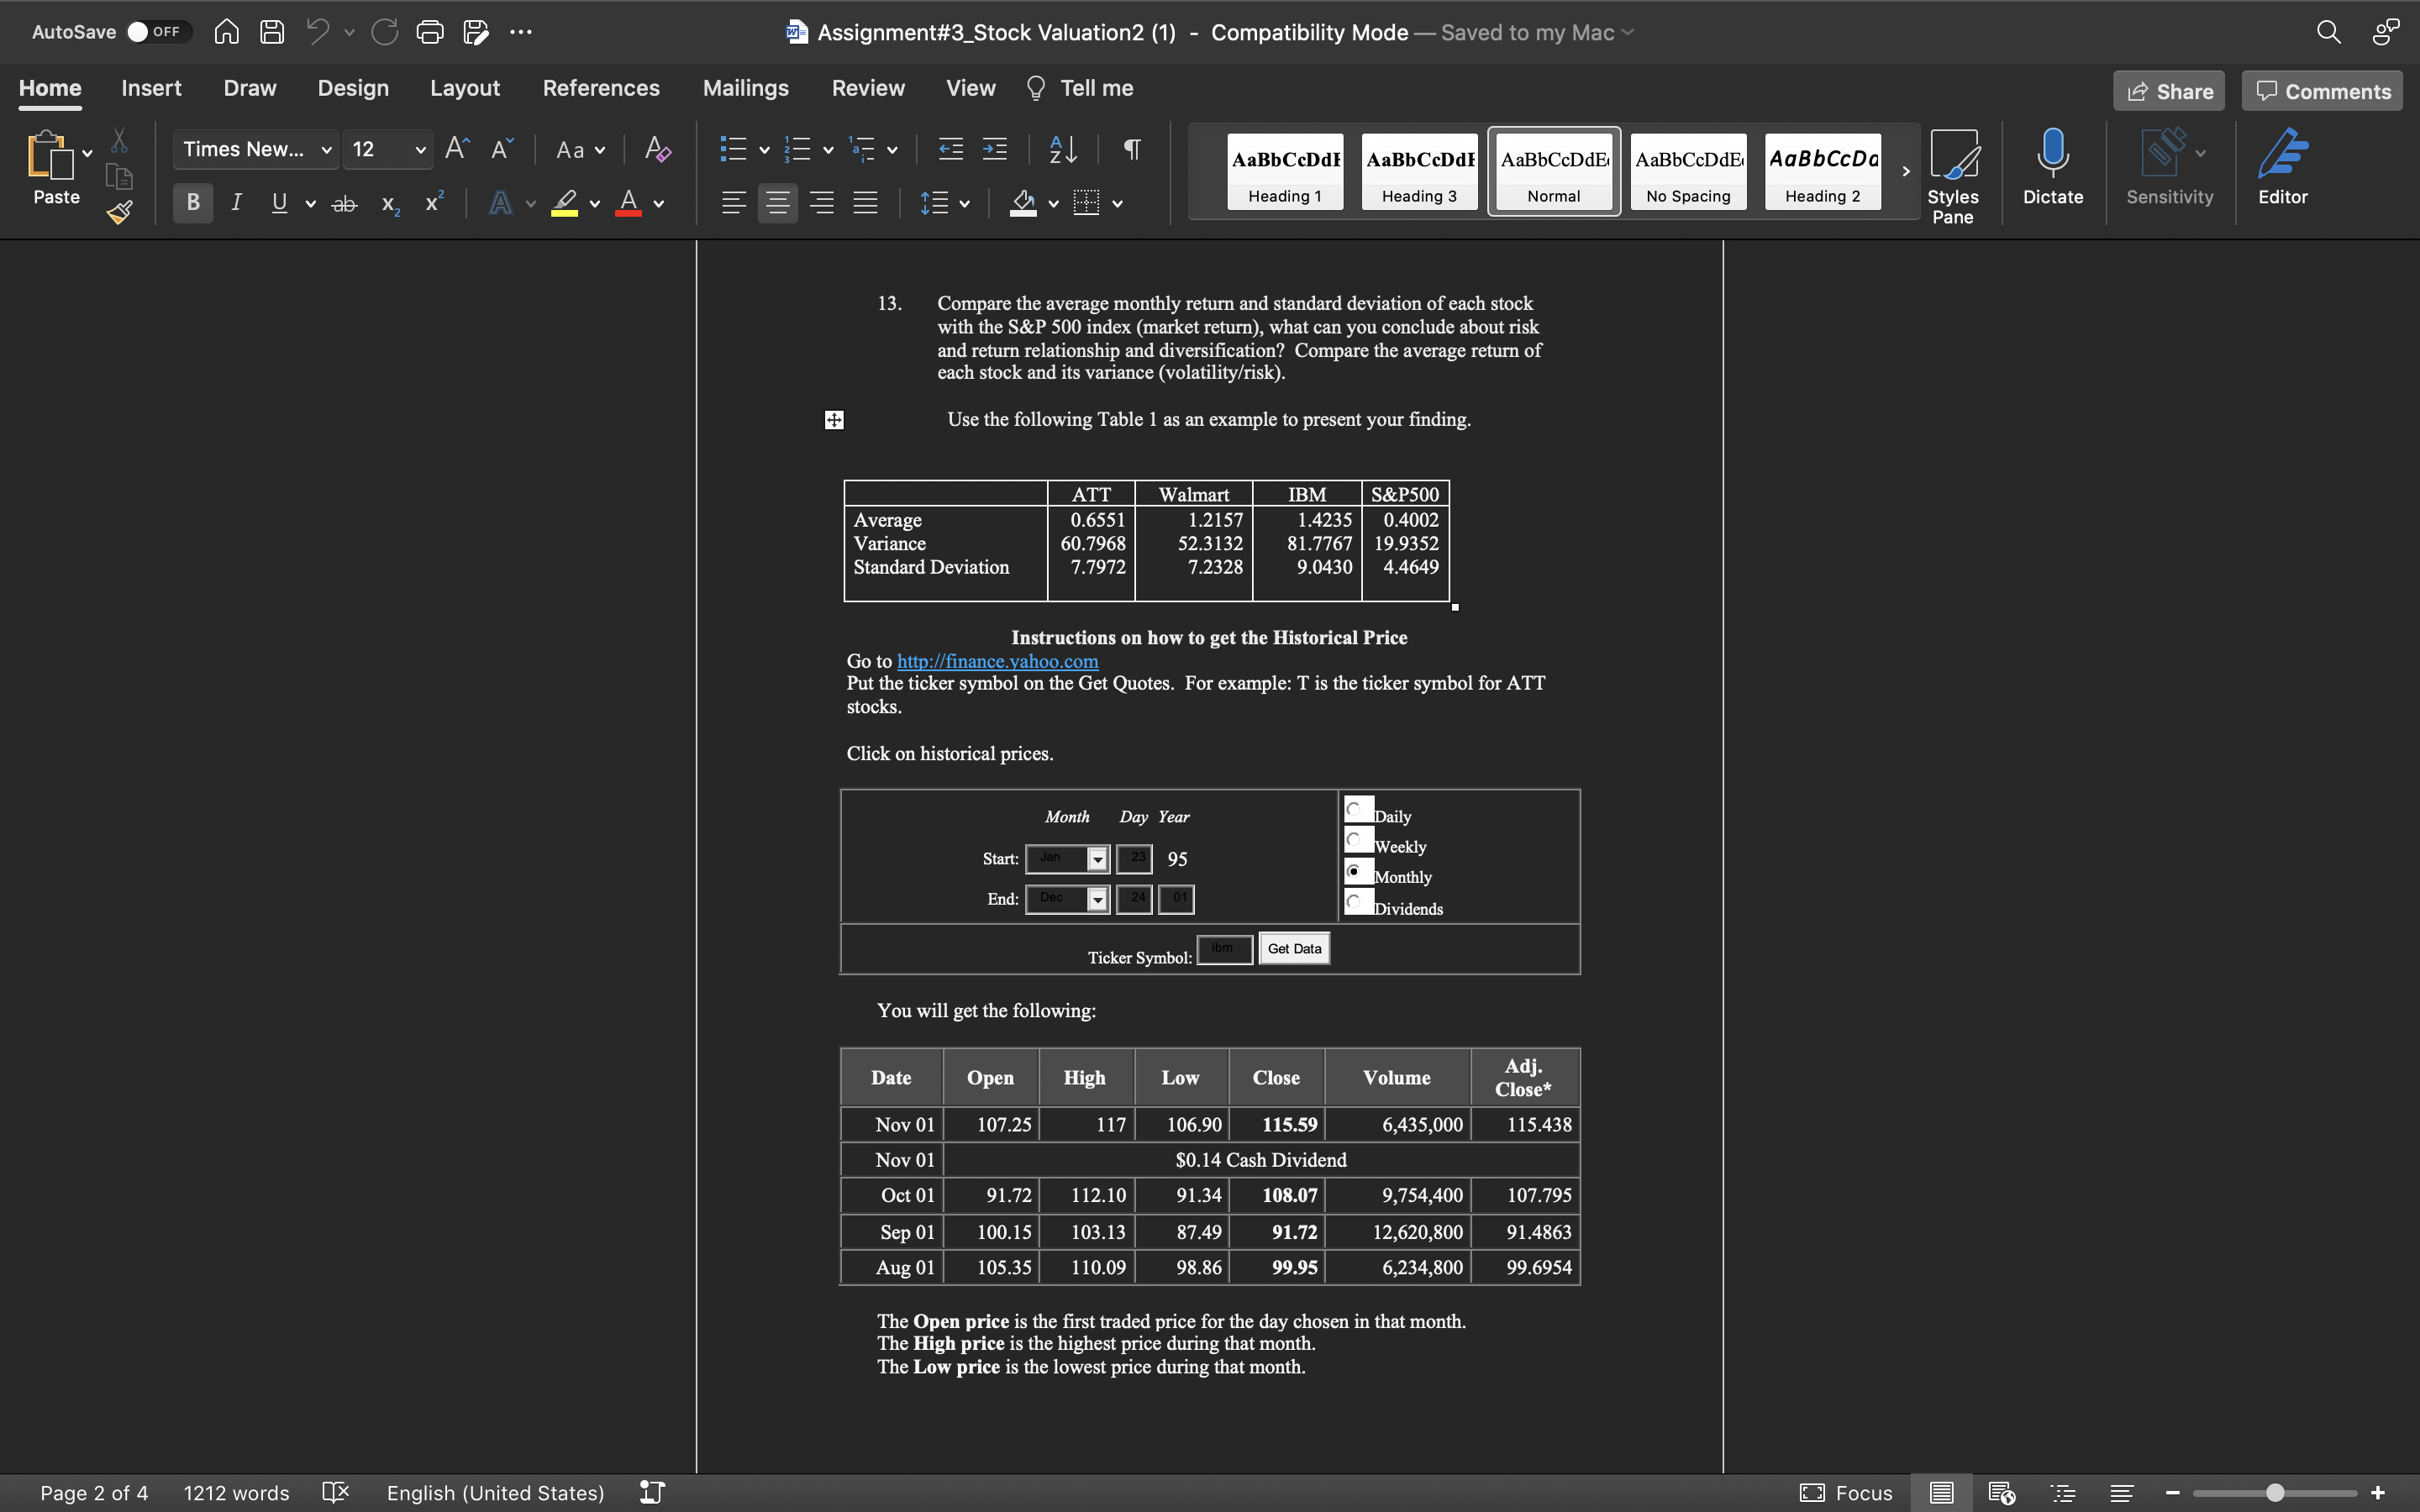Click the Sort A-Z icon

(1062, 150)
